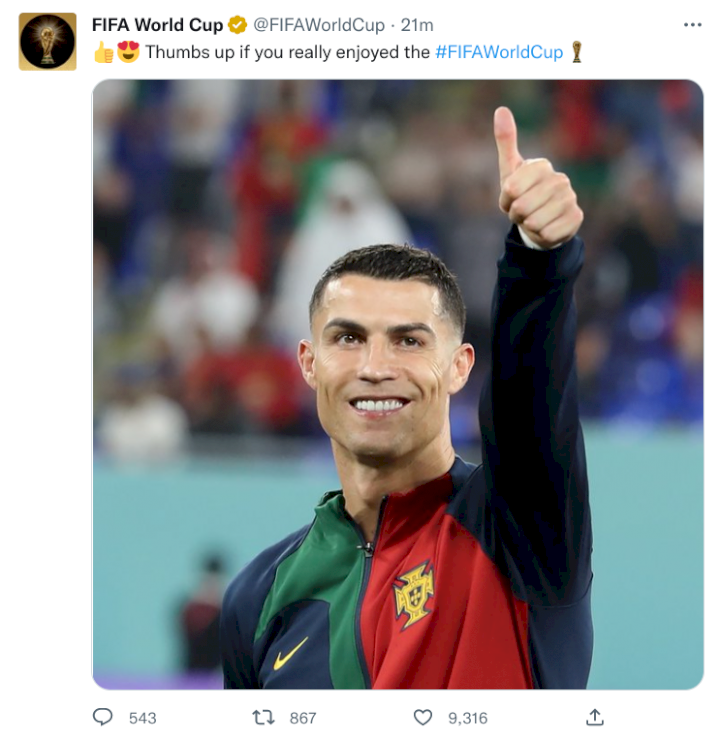View the 867 retweets count

pos(303,718)
